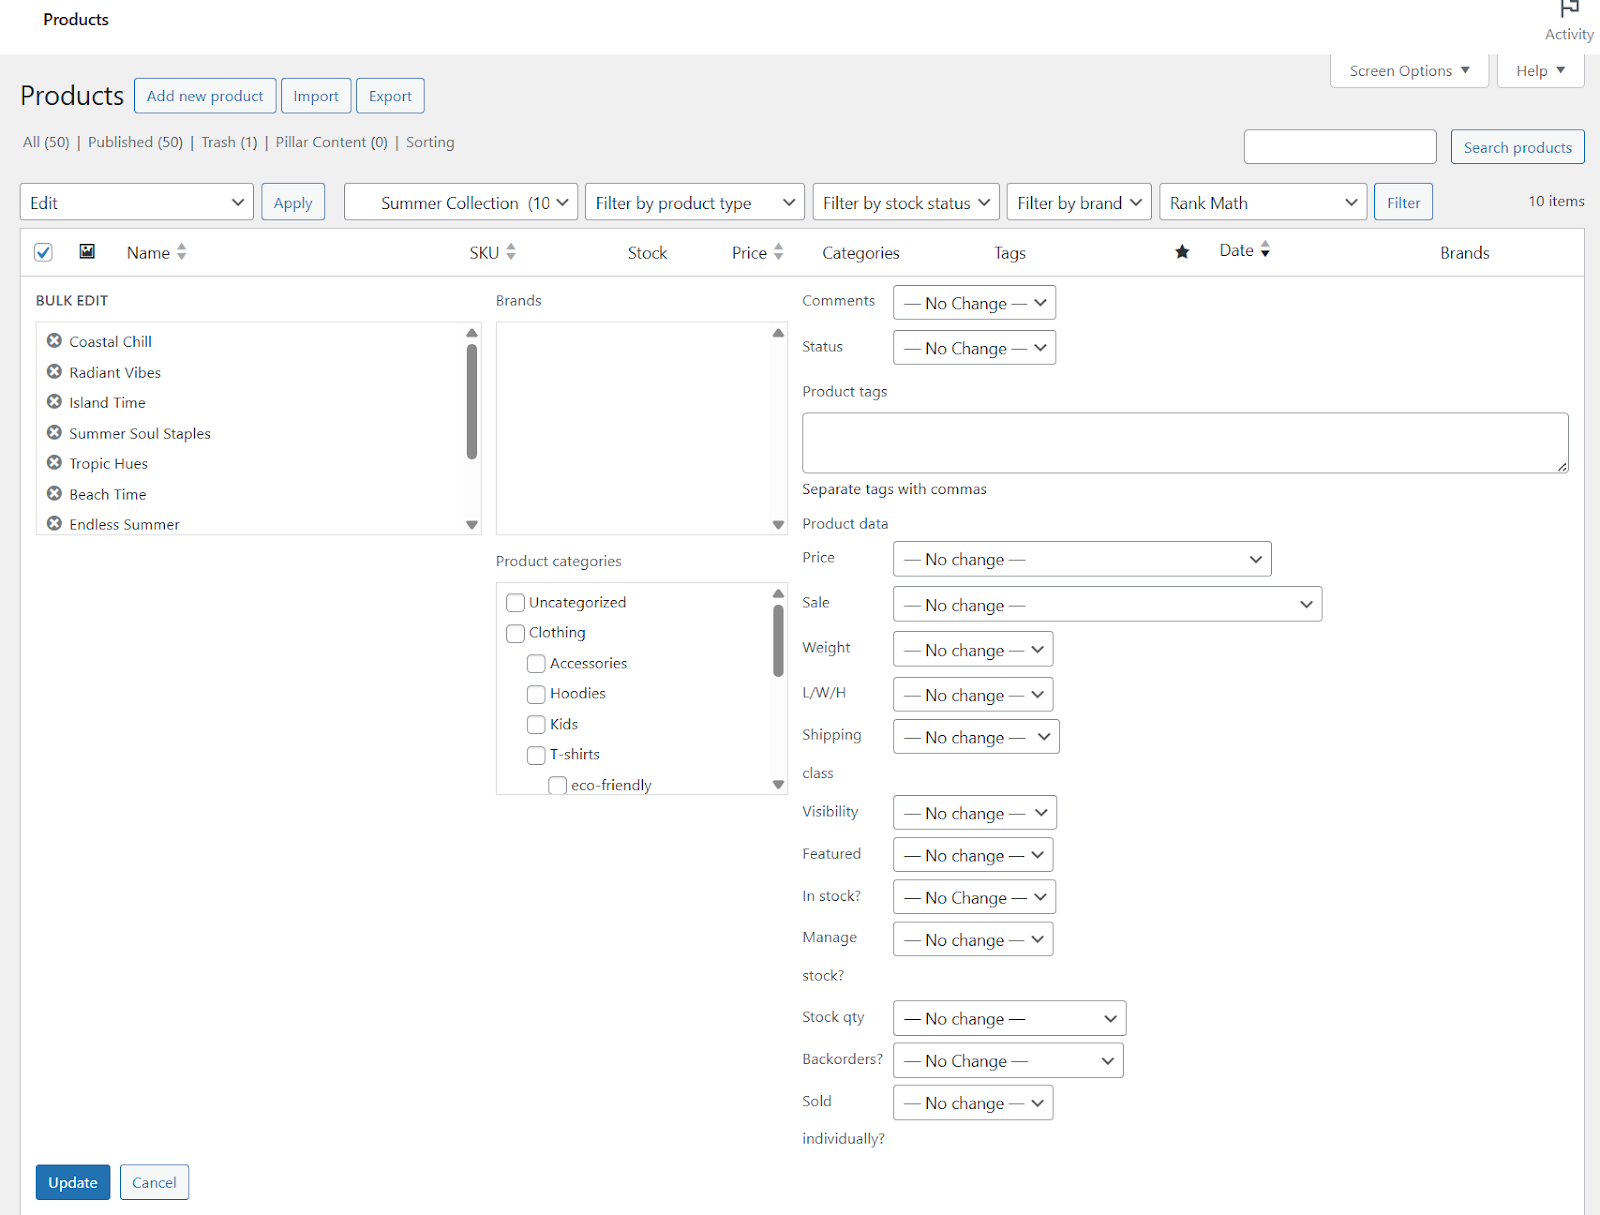Screen dimensions: 1600x1215
Task: Open the Price change dropdown
Action: (1082, 559)
